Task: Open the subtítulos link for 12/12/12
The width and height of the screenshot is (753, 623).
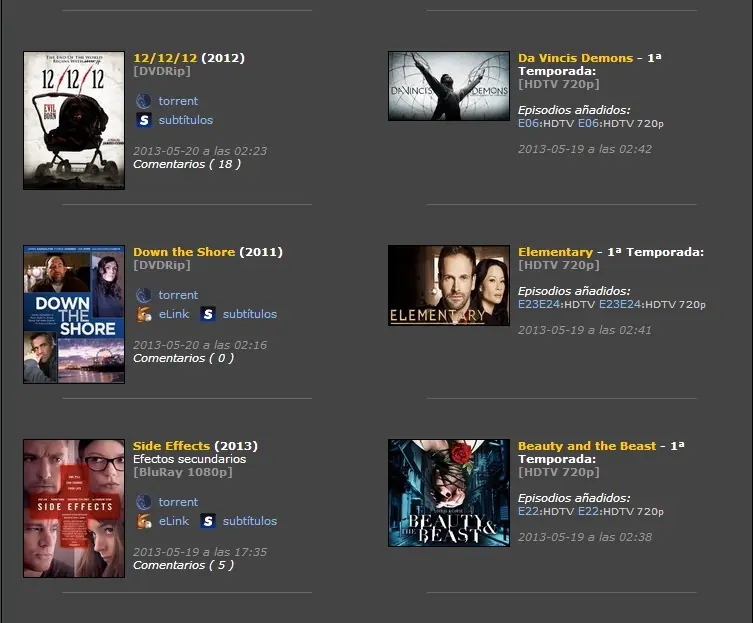Action: (x=186, y=120)
